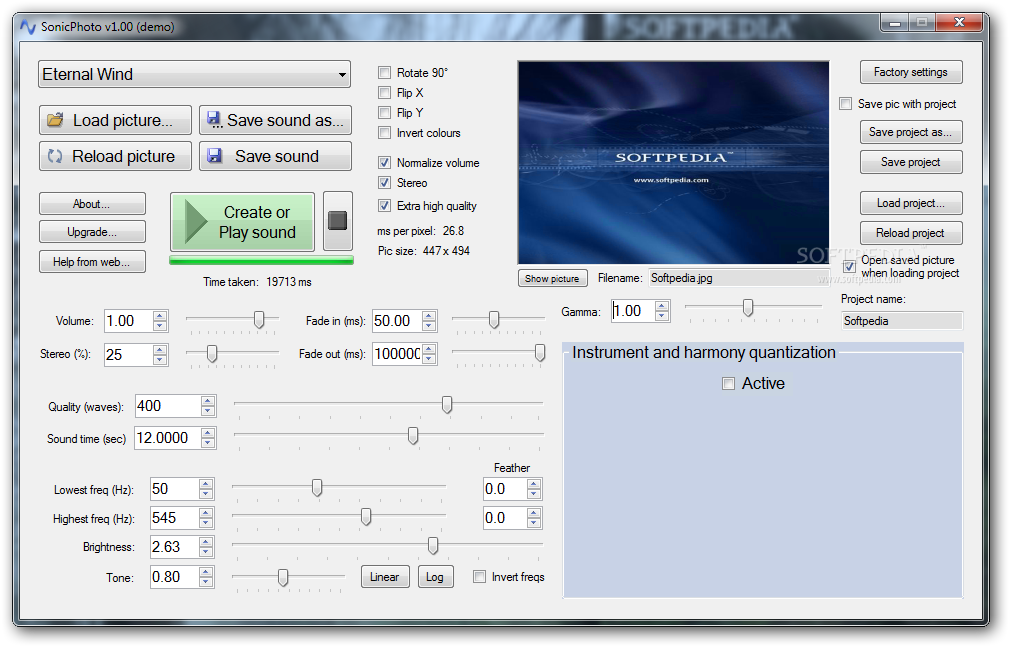Image resolution: width=1010 pixels, height=647 pixels.
Task: Toggle Open saved picture when loading project
Action: click(850, 266)
